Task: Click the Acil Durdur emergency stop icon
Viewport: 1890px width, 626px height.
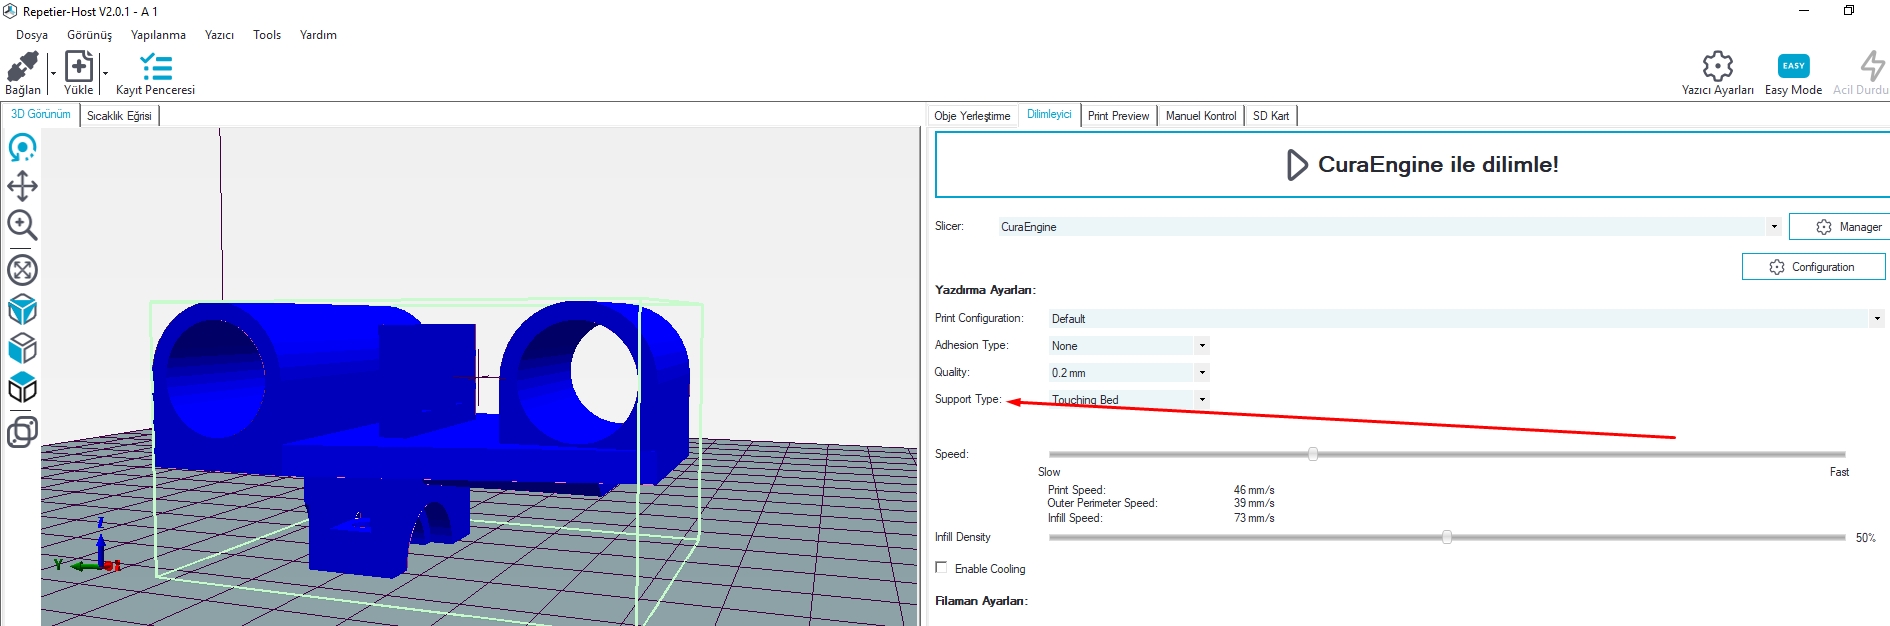Action: click(x=1872, y=66)
